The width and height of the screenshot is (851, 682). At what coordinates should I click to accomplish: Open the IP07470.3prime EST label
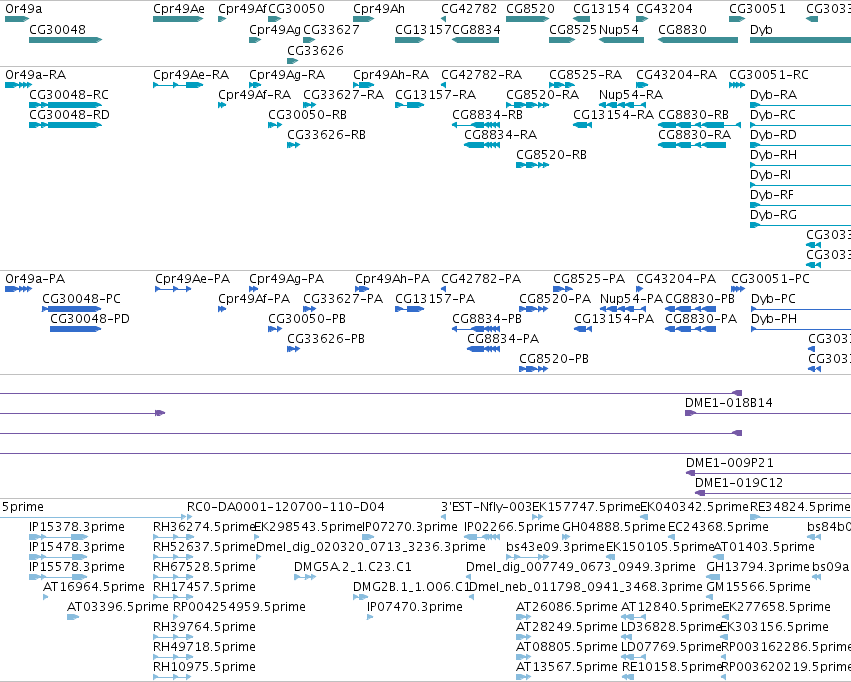tap(415, 607)
